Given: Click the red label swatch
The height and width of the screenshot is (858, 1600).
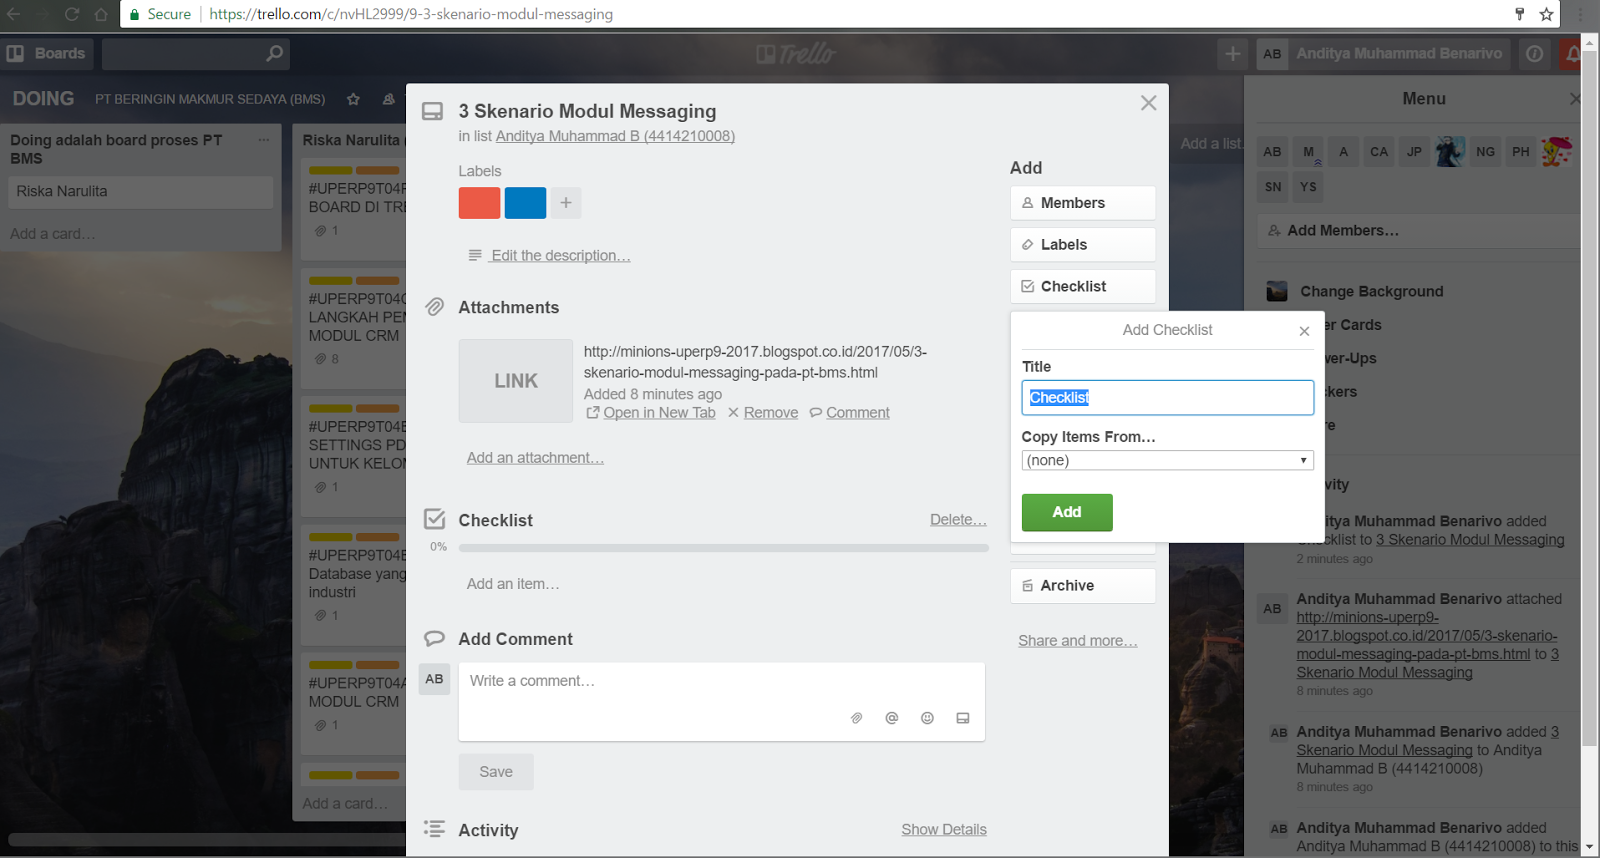Looking at the screenshot, I should 479,203.
